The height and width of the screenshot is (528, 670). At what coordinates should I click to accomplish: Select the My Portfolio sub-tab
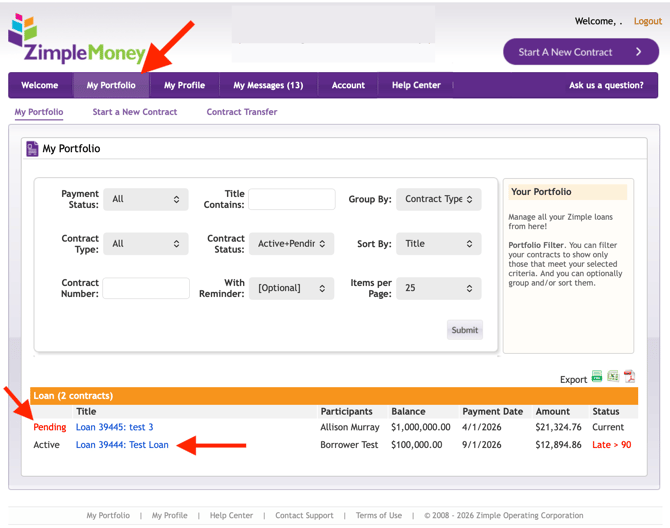[x=39, y=112]
